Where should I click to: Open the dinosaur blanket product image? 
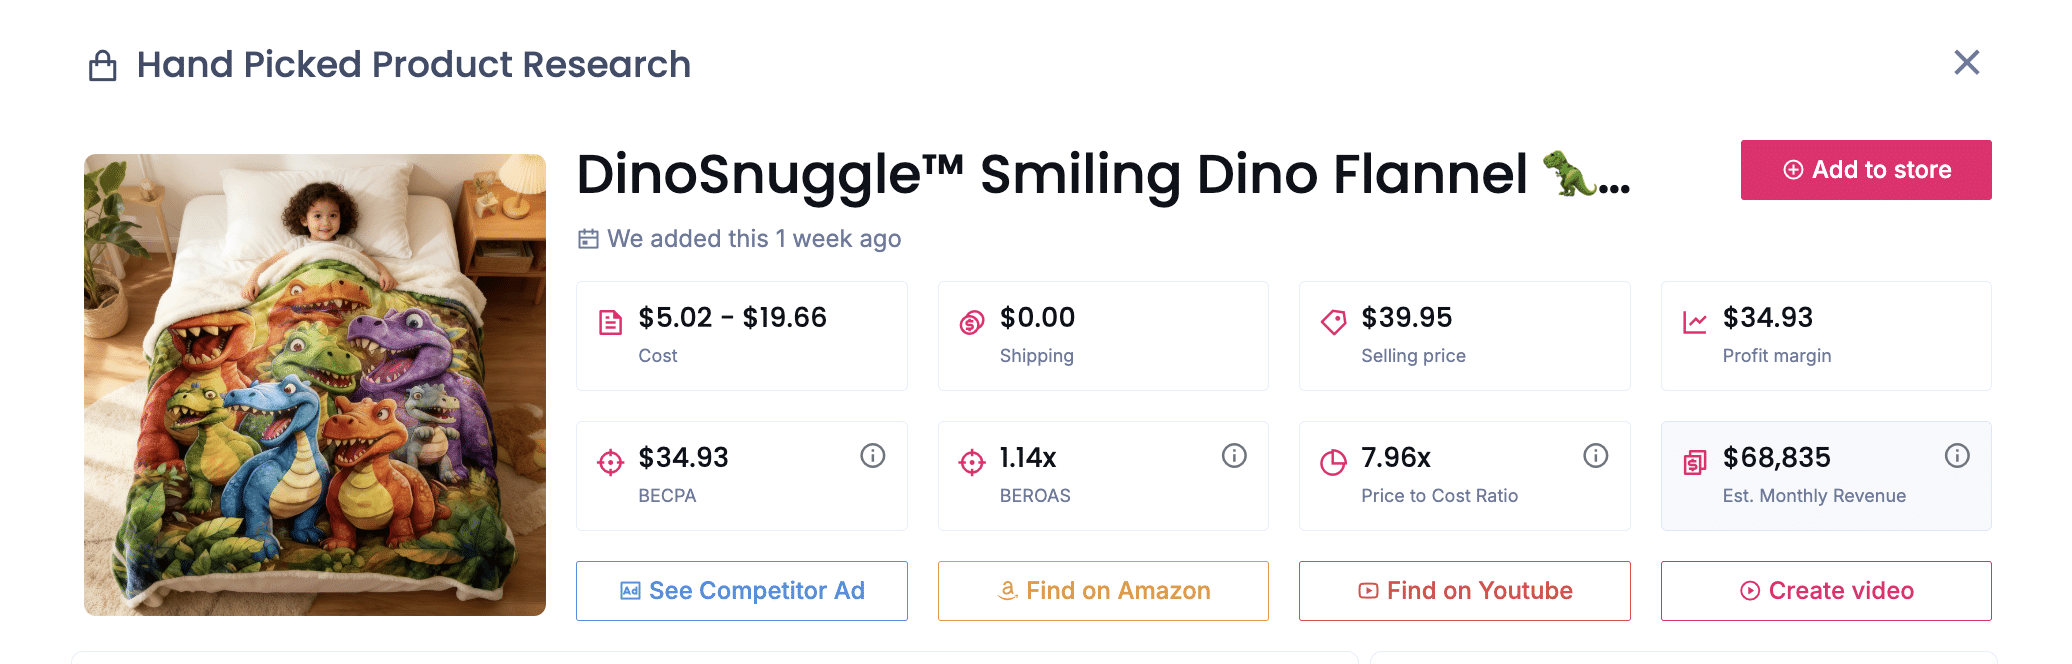pyautogui.click(x=315, y=385)
